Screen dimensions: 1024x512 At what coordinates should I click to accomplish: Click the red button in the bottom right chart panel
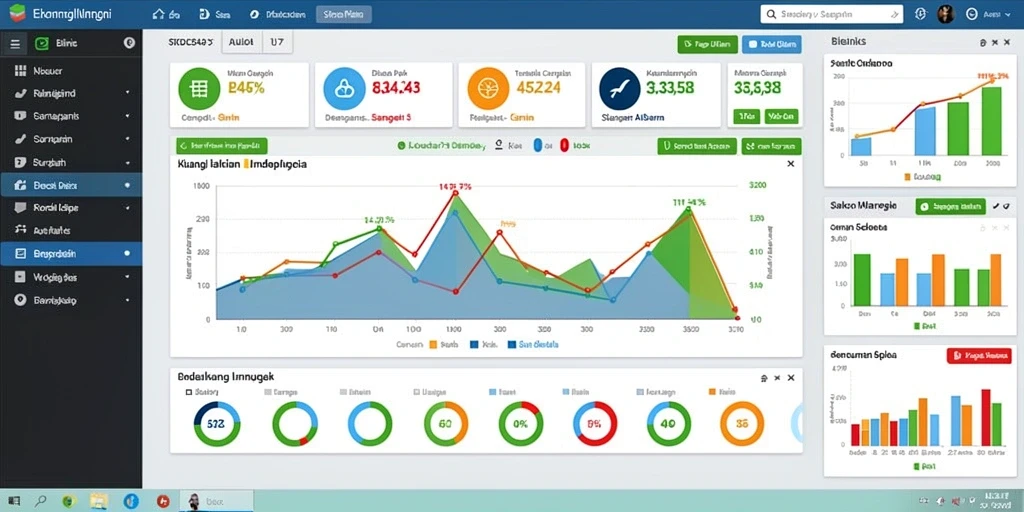coord(979,356)
